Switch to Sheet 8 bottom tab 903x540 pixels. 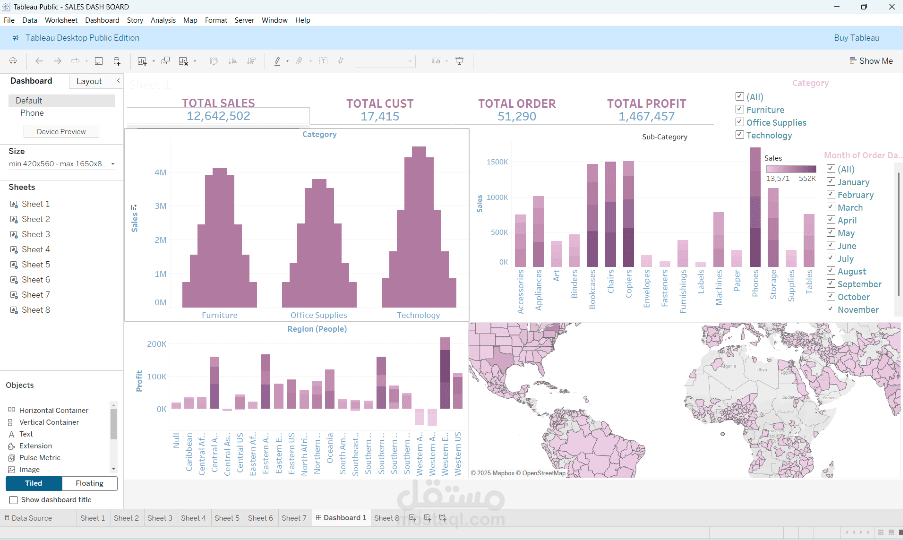click(386, 518)
